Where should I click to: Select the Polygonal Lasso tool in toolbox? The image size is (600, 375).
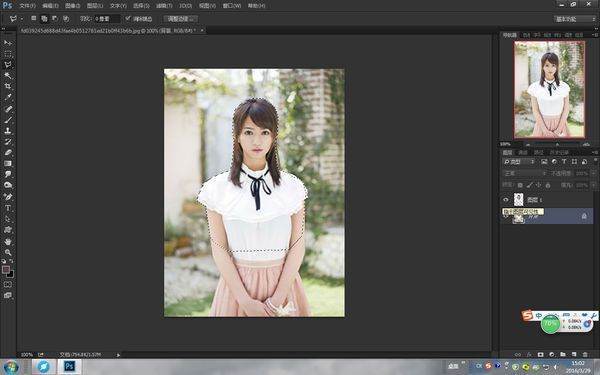coord(8,65)
